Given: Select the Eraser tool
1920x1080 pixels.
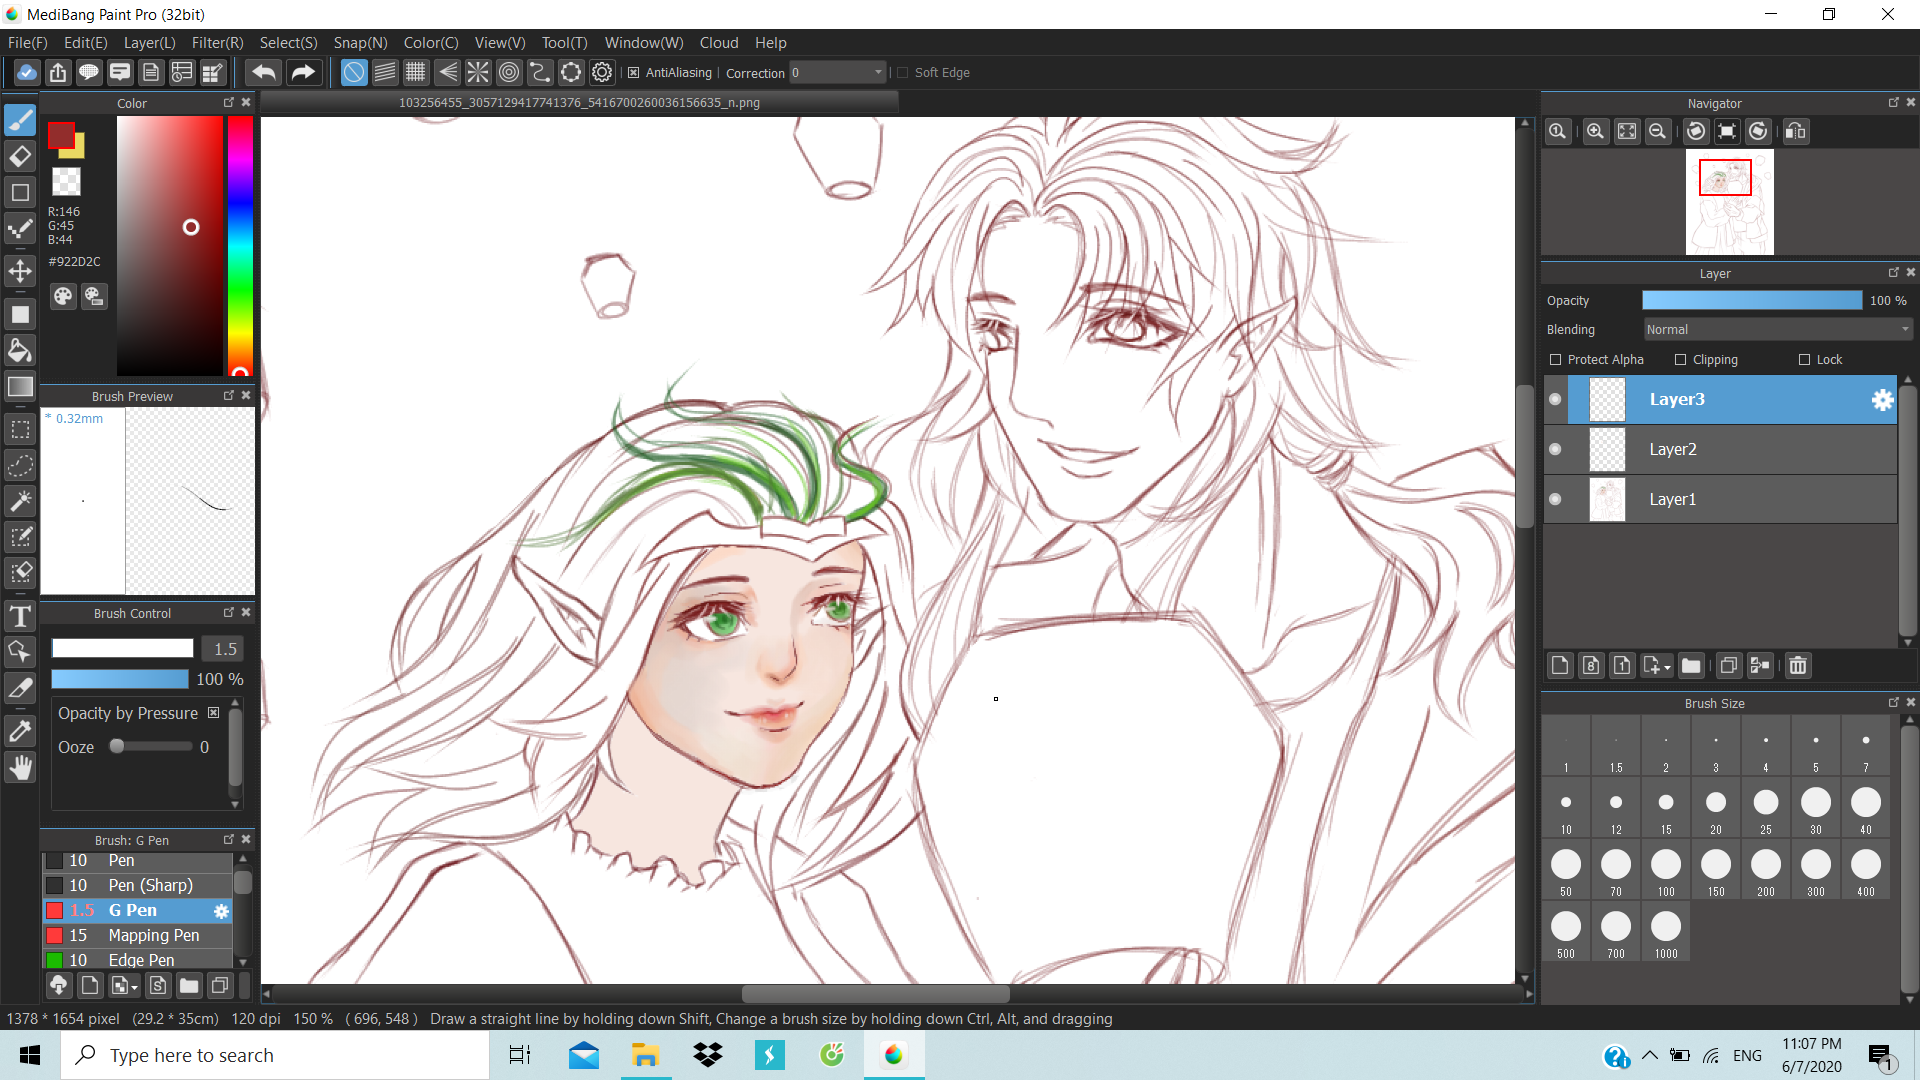Looking at the screenshot, I should [x=20, y=156].
